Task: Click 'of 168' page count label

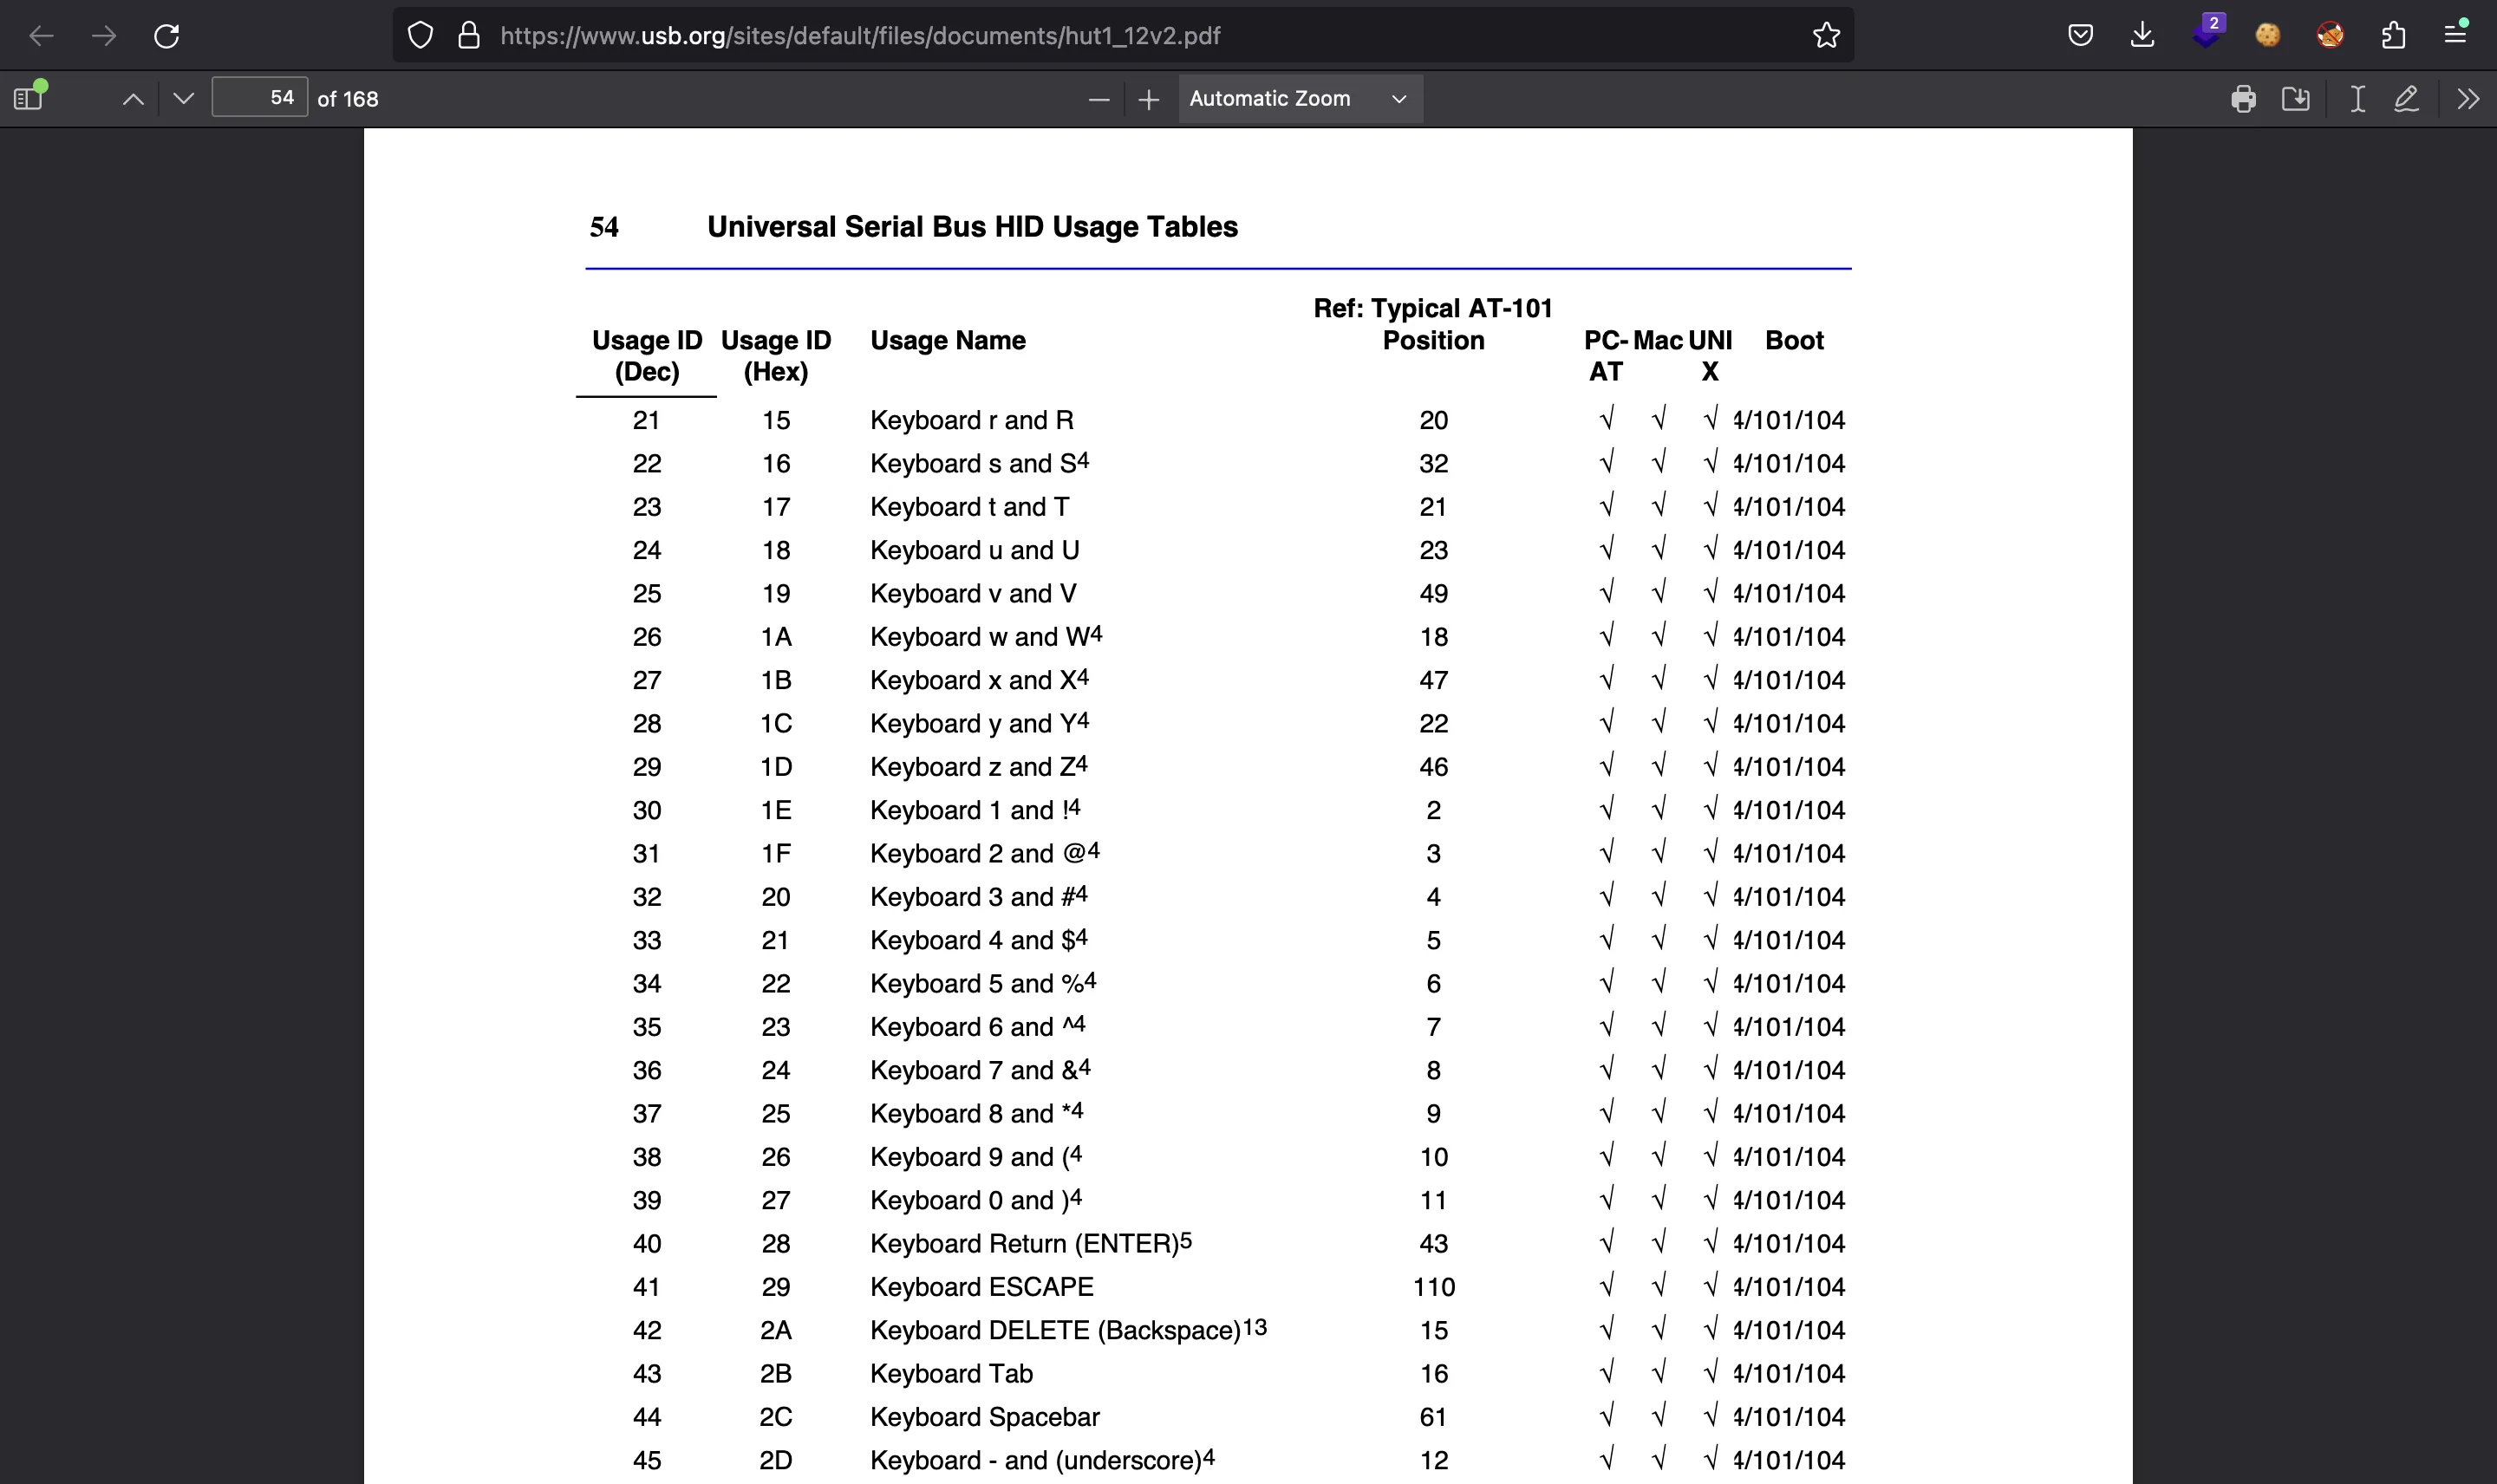Action: (x=347, y=99)
